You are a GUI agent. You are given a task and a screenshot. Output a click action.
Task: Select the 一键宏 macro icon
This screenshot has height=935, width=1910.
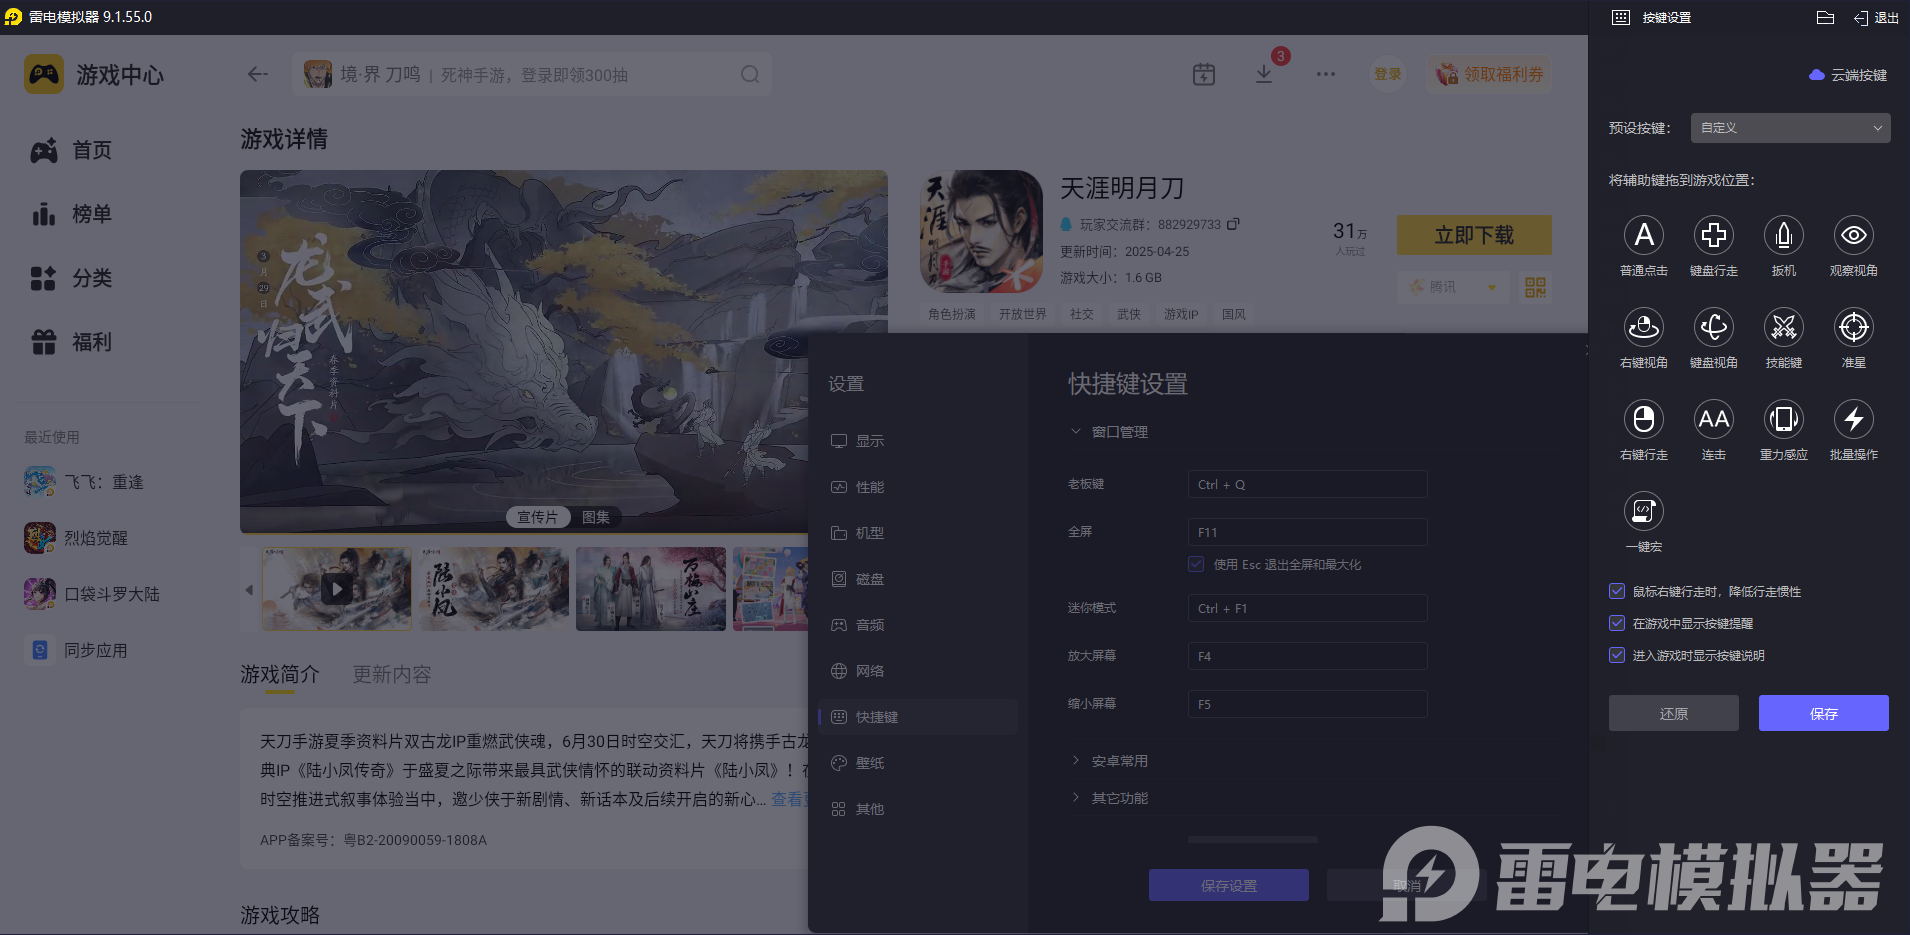point(1646,512)
